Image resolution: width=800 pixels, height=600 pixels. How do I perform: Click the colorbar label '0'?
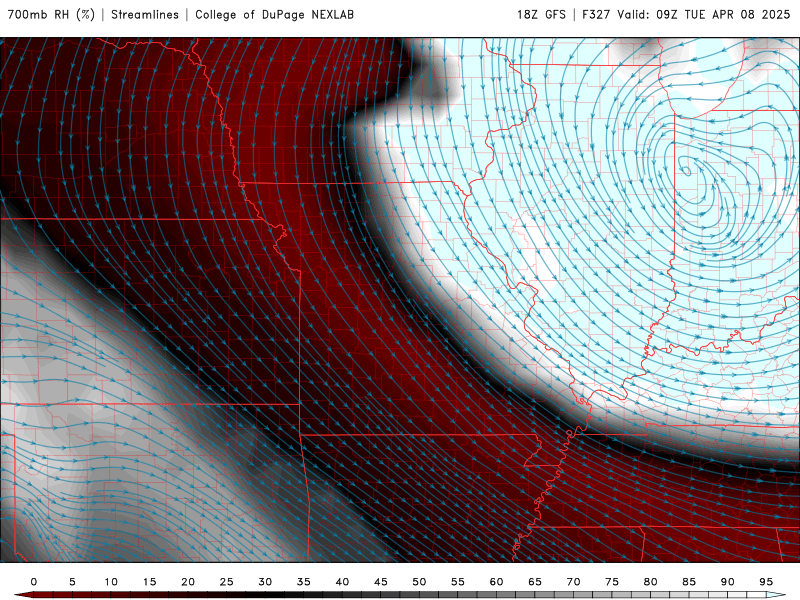click(x=34, y=582)
